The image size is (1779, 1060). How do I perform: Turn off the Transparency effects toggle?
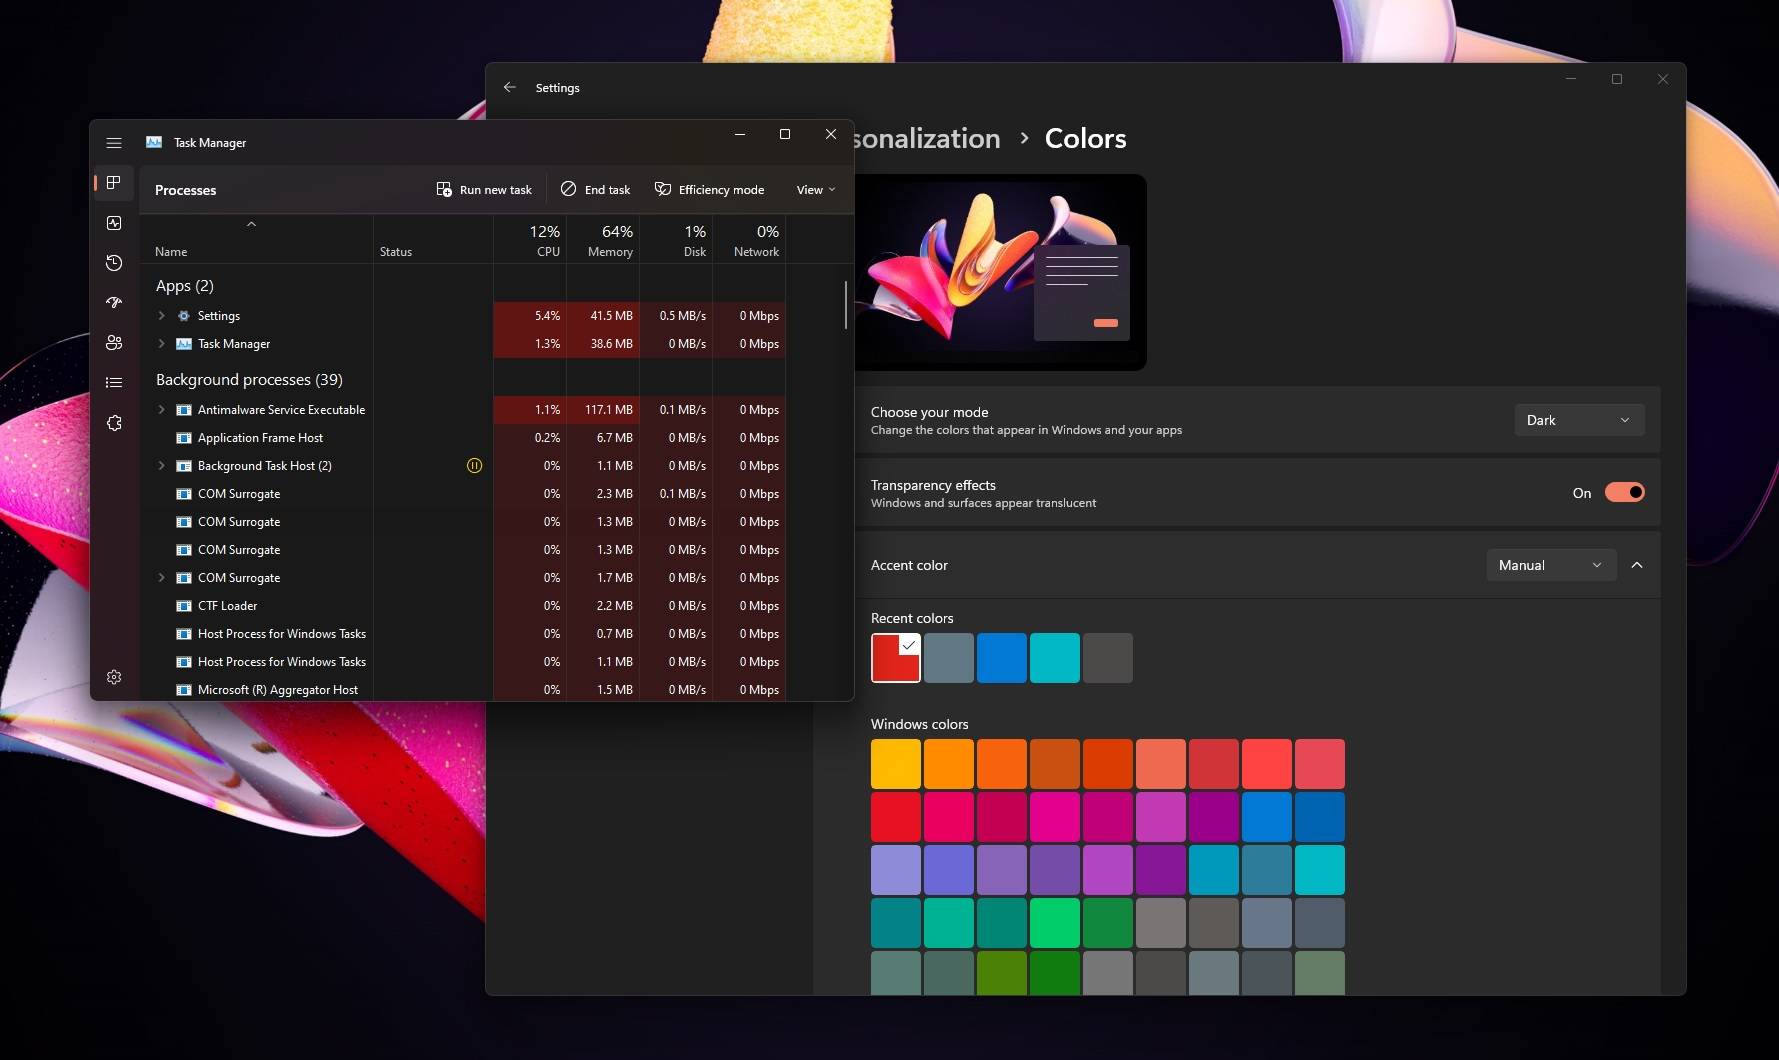(1624, 492)
